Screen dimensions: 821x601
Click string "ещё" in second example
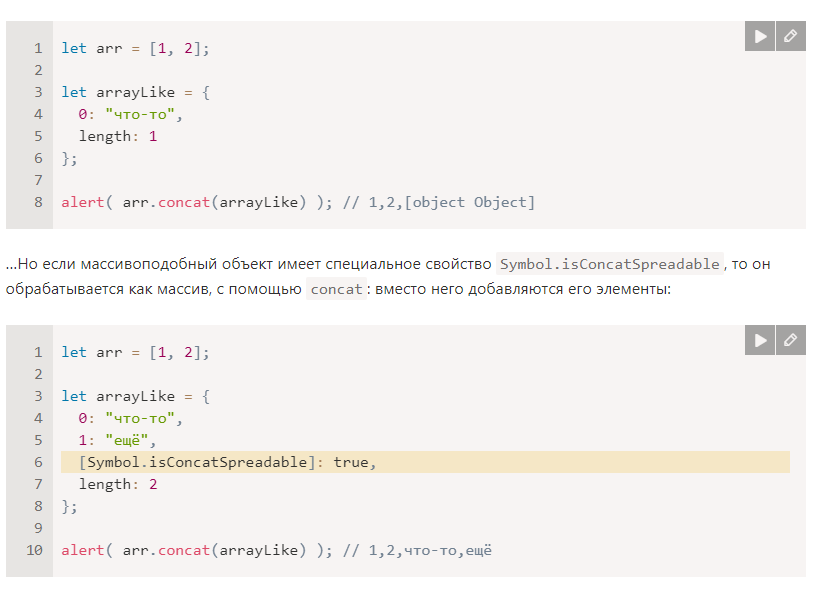[x=127, y=440]
